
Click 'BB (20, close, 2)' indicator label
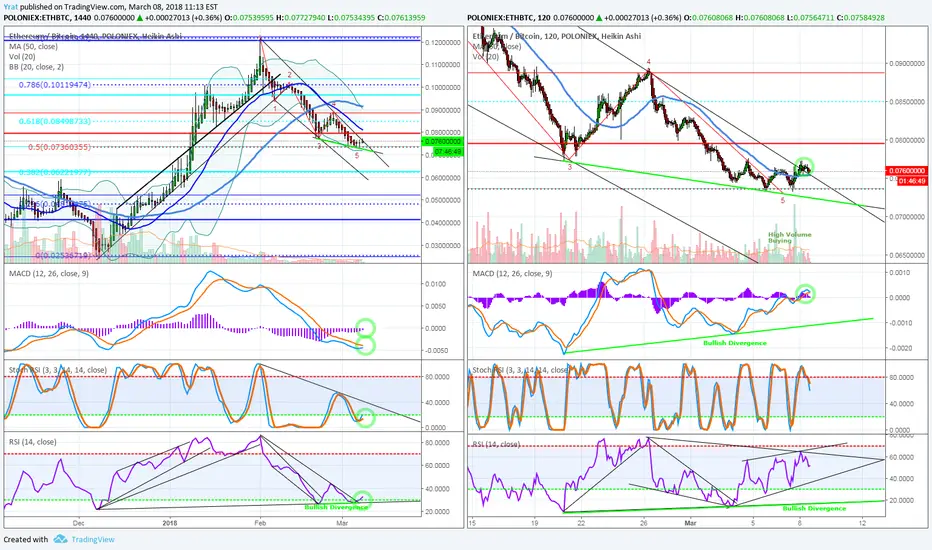tap(36, 67)
